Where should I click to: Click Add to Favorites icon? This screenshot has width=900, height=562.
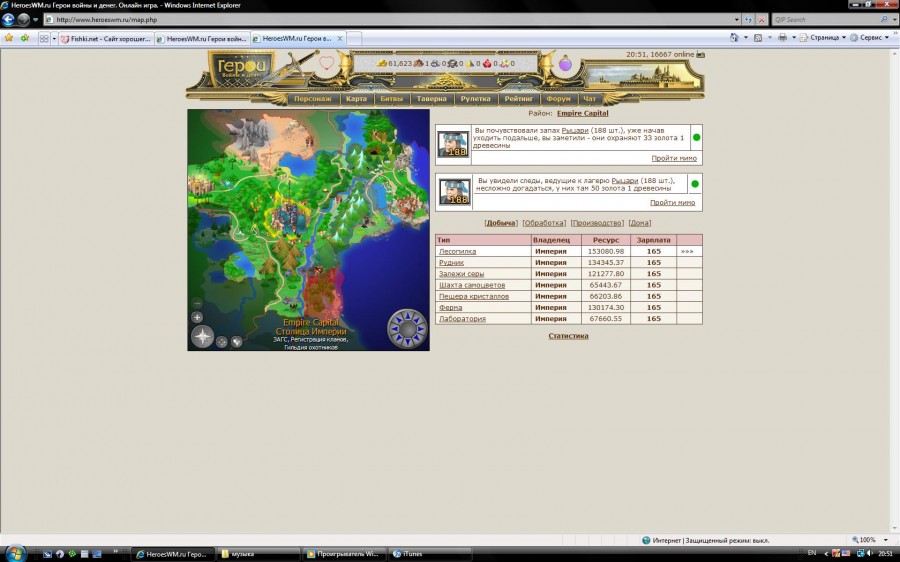pos(25,38)
